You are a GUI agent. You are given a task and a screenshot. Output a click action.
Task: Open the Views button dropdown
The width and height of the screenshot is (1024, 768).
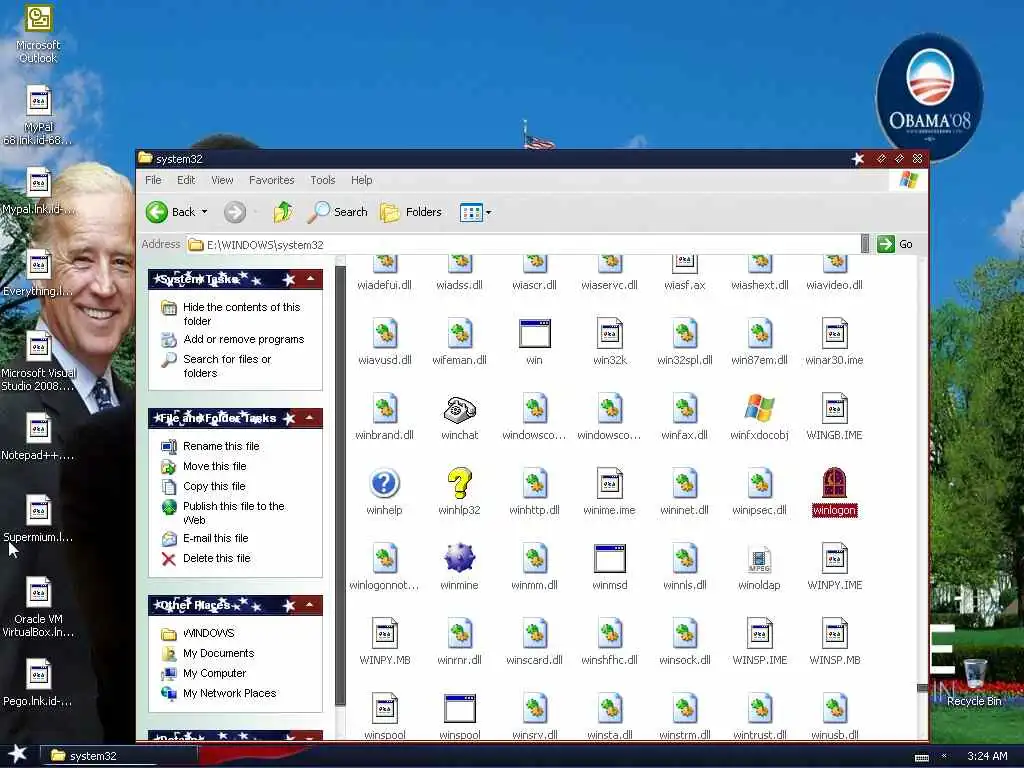click(488, 212)
